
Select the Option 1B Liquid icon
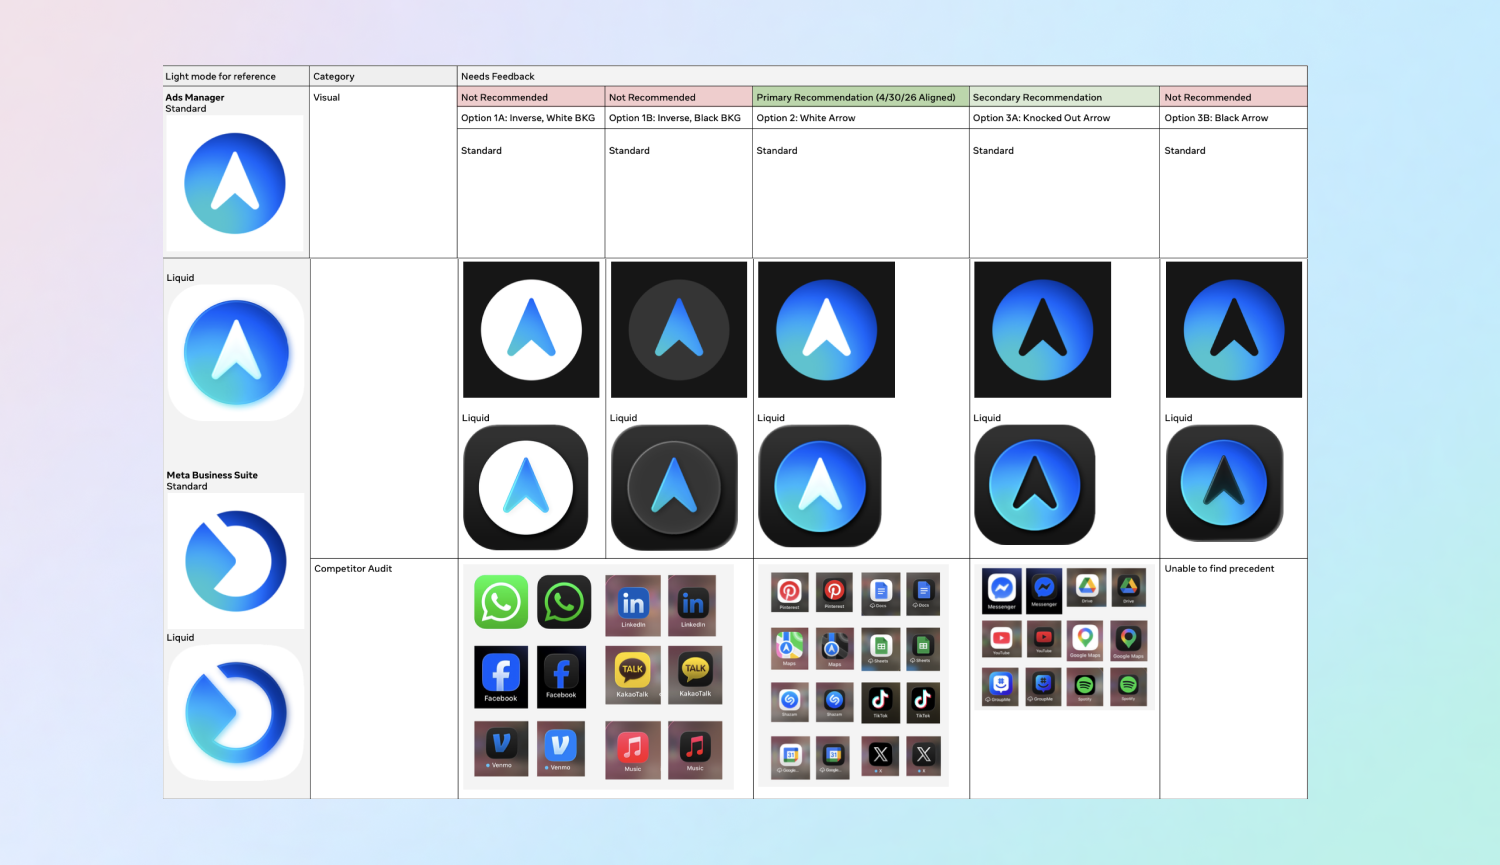pyautogui.click(x=674, y=487)
